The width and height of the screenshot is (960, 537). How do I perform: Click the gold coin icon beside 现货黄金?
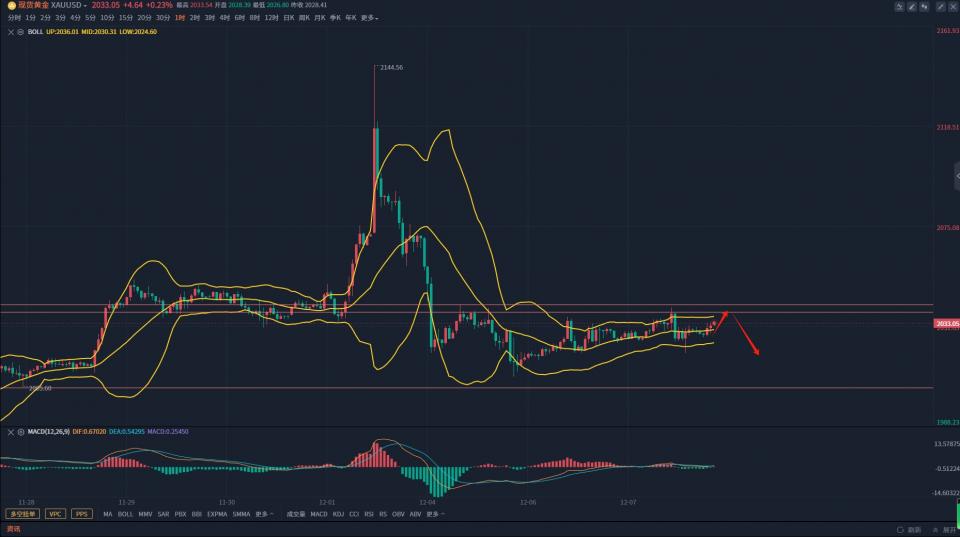[12, 5]
